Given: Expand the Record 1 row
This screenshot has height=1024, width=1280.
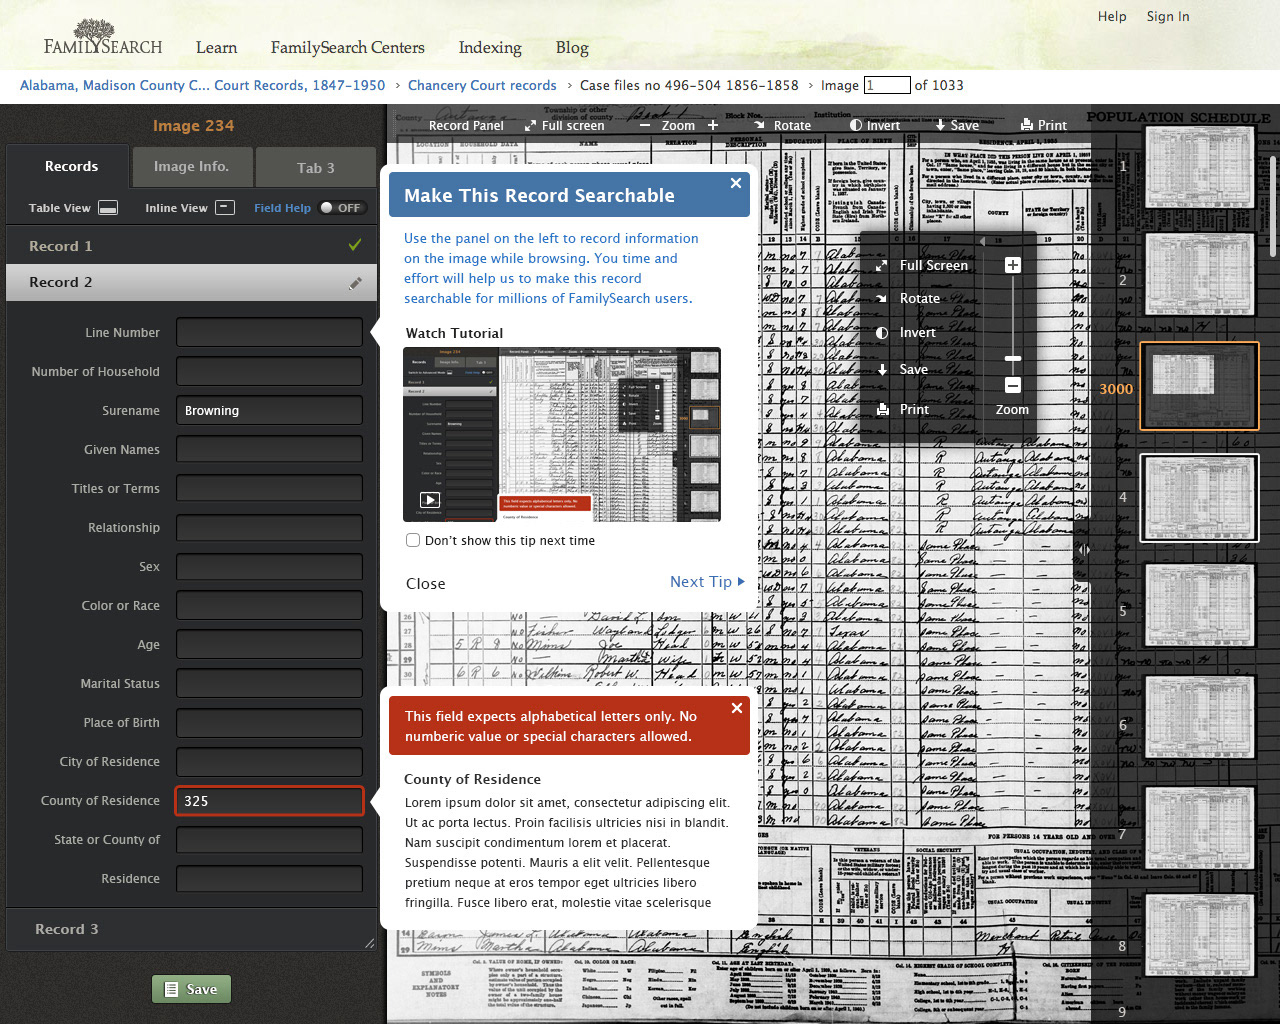Looking at the screenshot, I should (x=191, y=246).
